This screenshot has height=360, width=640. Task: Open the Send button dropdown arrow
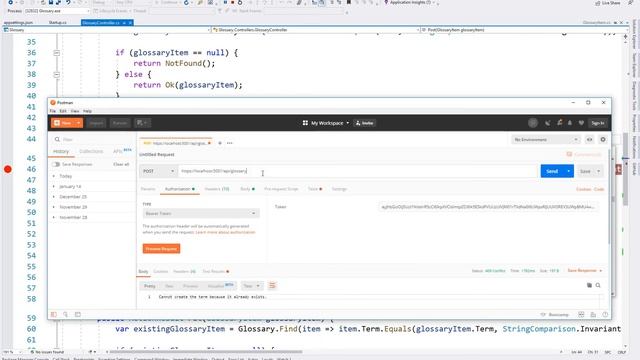click(x=569, y=171)
